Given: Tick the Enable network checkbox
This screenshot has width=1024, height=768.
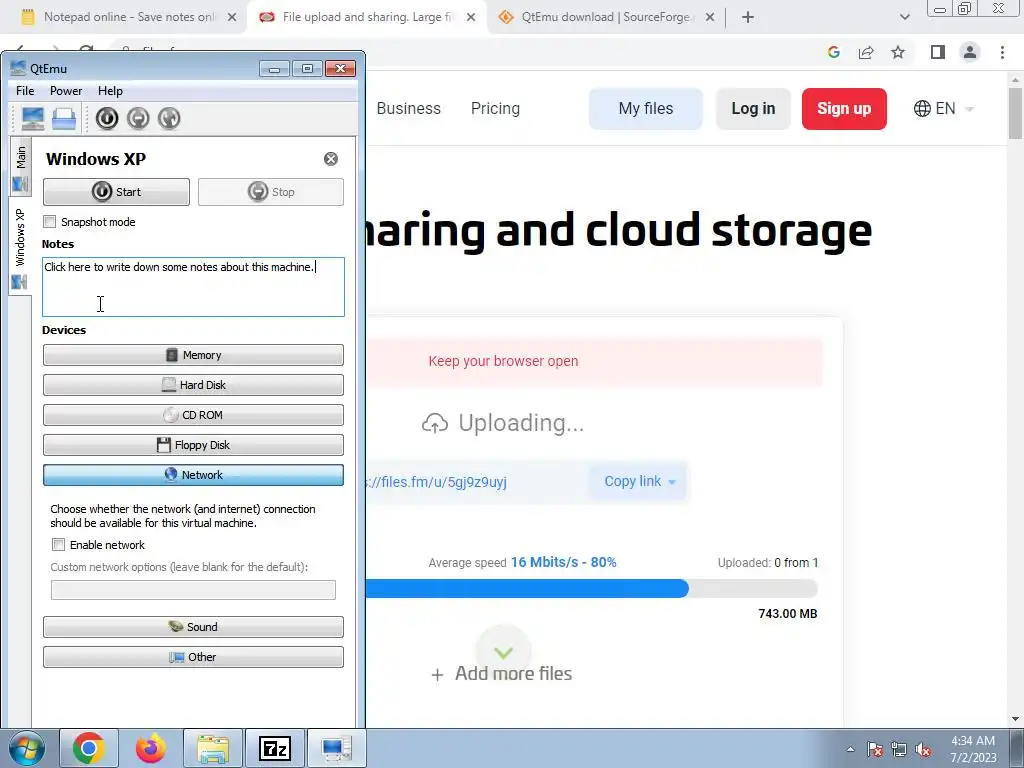Looking at the screenshot, I should (58, 545).
